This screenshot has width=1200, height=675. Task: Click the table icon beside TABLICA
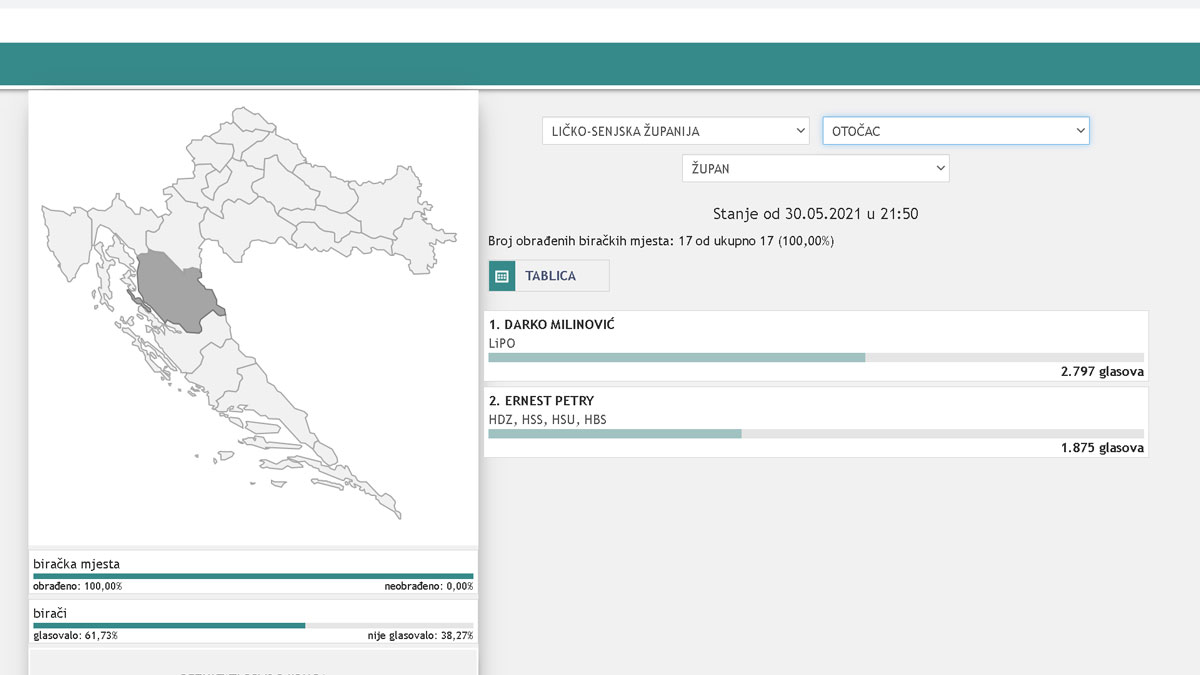click(x=502, y=276)
